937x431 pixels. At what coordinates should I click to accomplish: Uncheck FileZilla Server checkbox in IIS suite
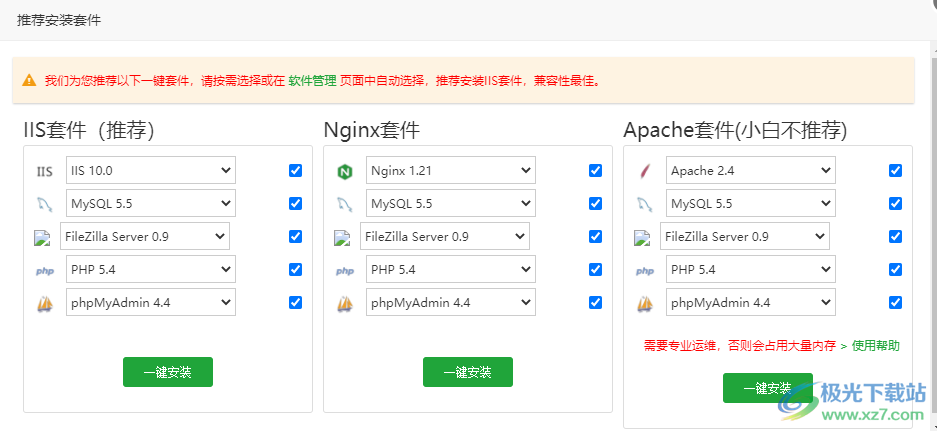pyautogui.click(x=295, y=236)
